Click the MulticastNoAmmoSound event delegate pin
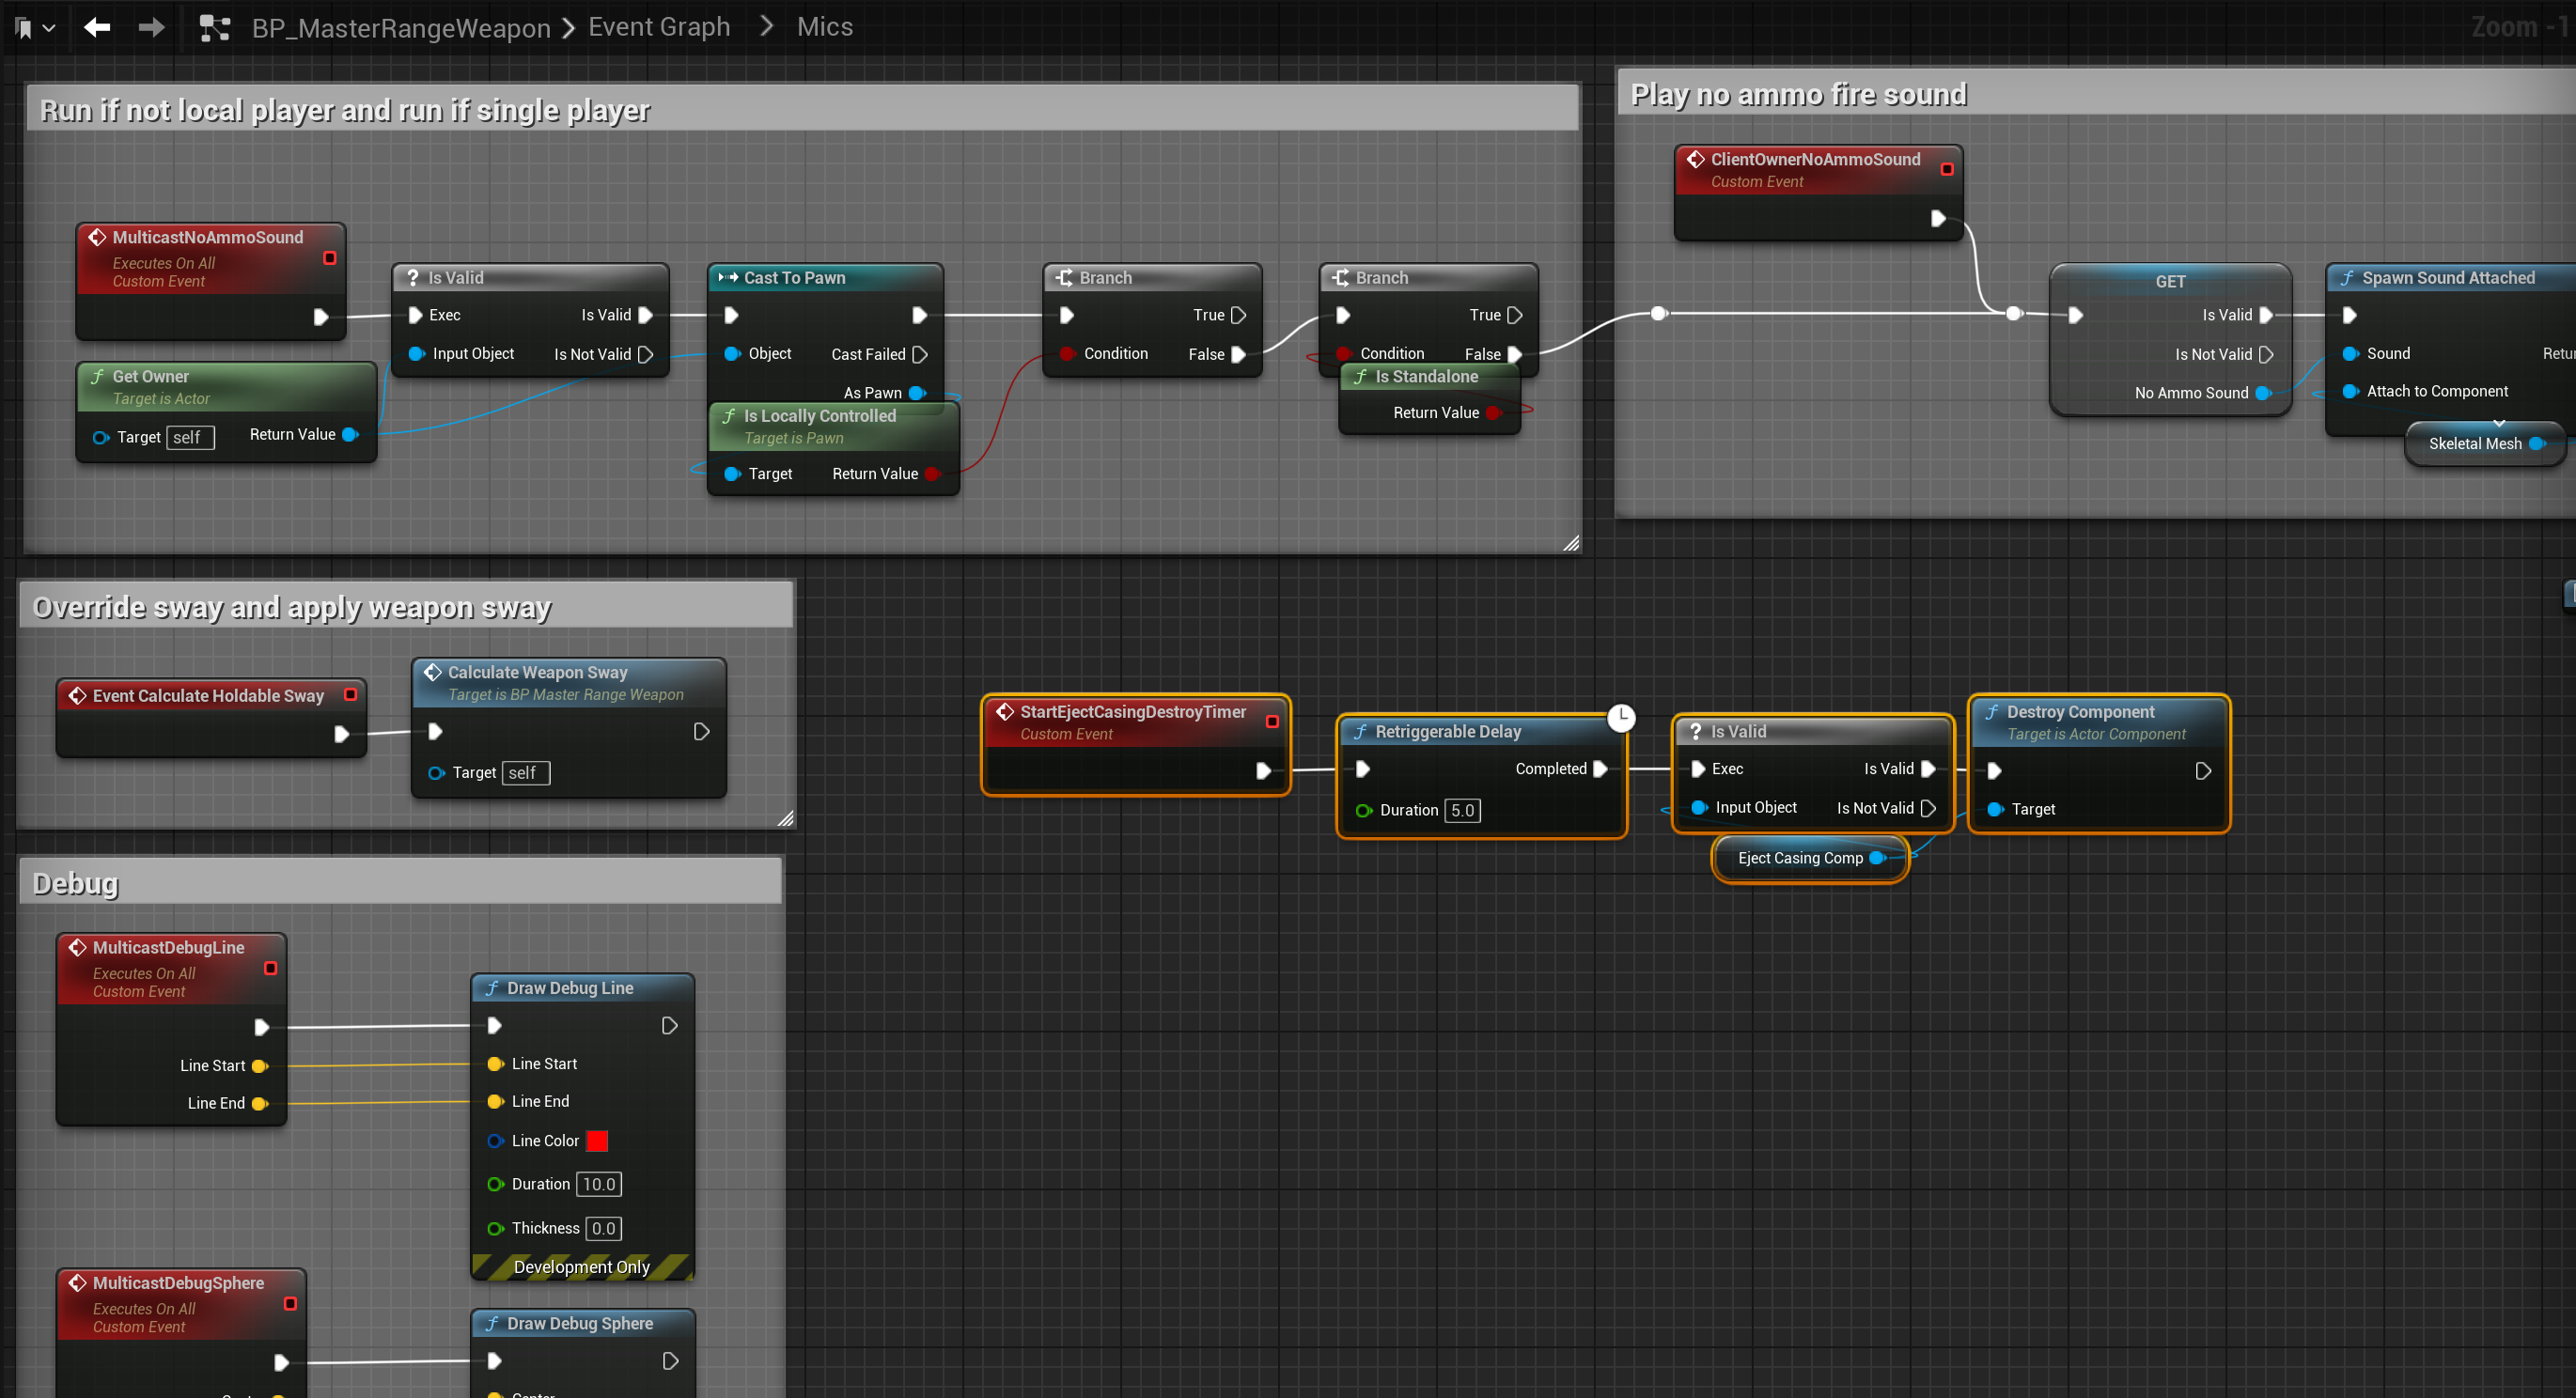 pos(330,258)
